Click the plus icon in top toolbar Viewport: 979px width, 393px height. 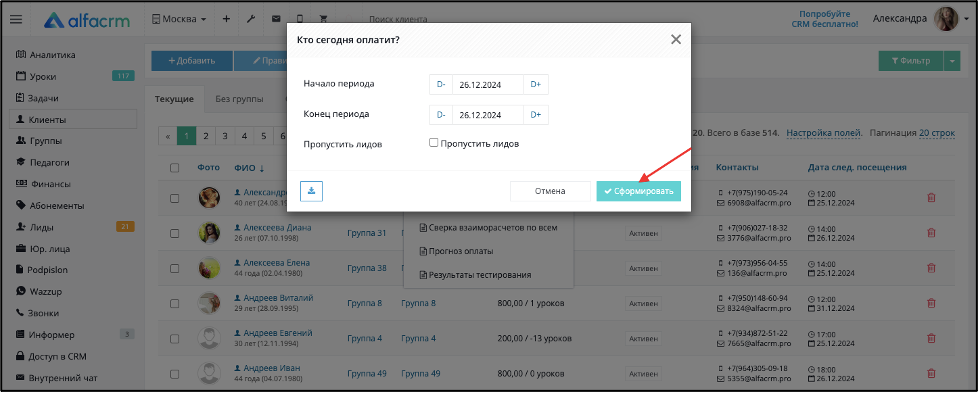pos(227,19)
